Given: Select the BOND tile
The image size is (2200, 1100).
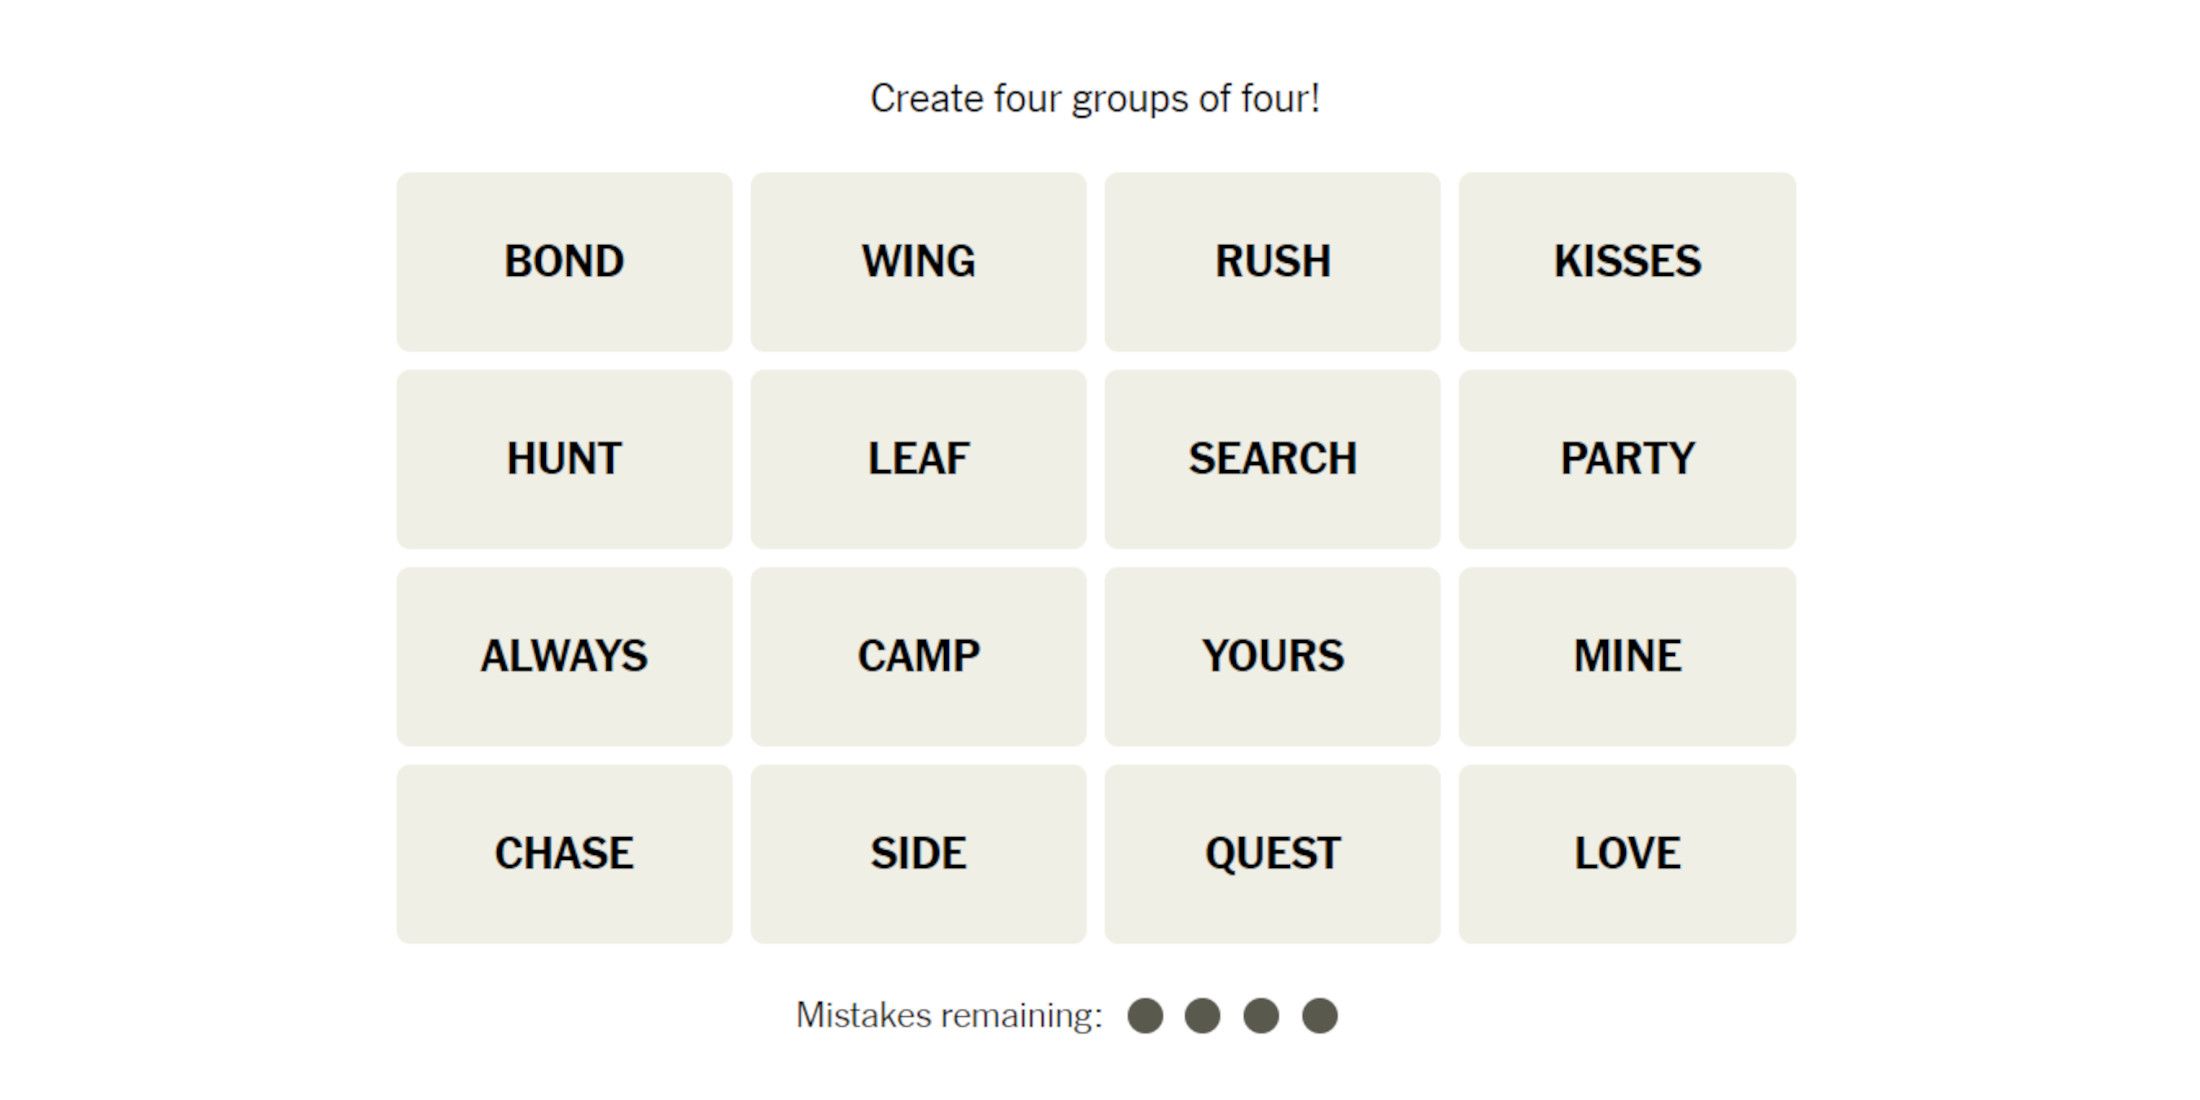Looking at the screenshot, I should pos(565,258).
